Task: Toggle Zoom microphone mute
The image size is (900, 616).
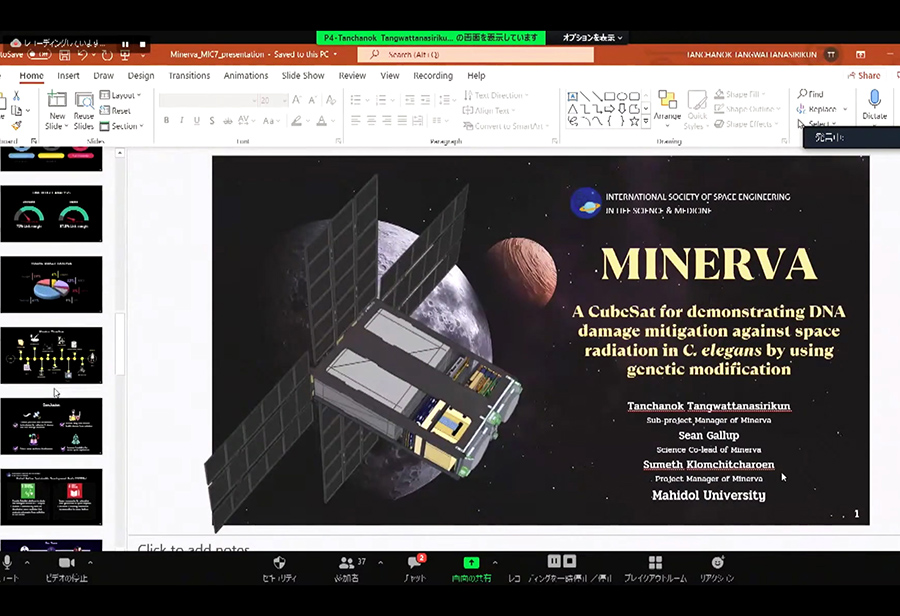Action: (x=7, y=563)
